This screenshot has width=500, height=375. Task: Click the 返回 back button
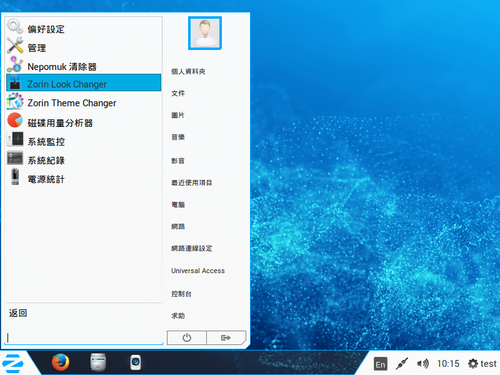point(18,313)
